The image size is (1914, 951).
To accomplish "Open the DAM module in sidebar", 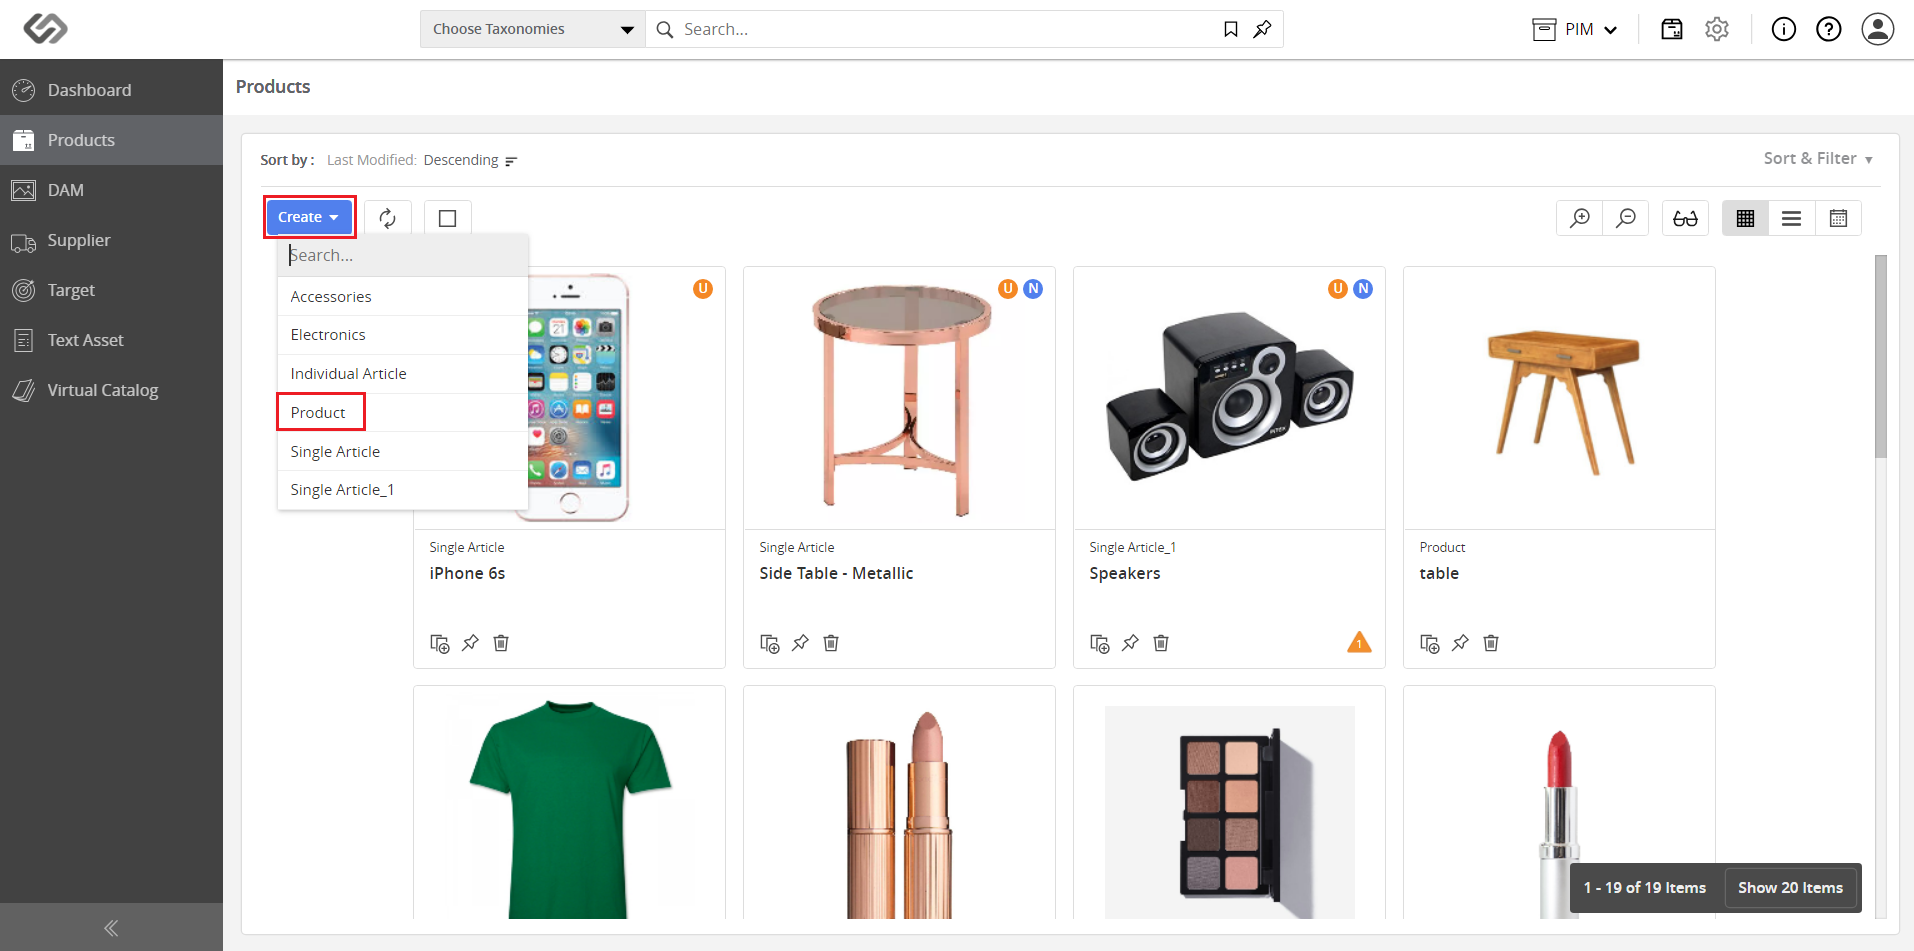I will coord(111,190).
